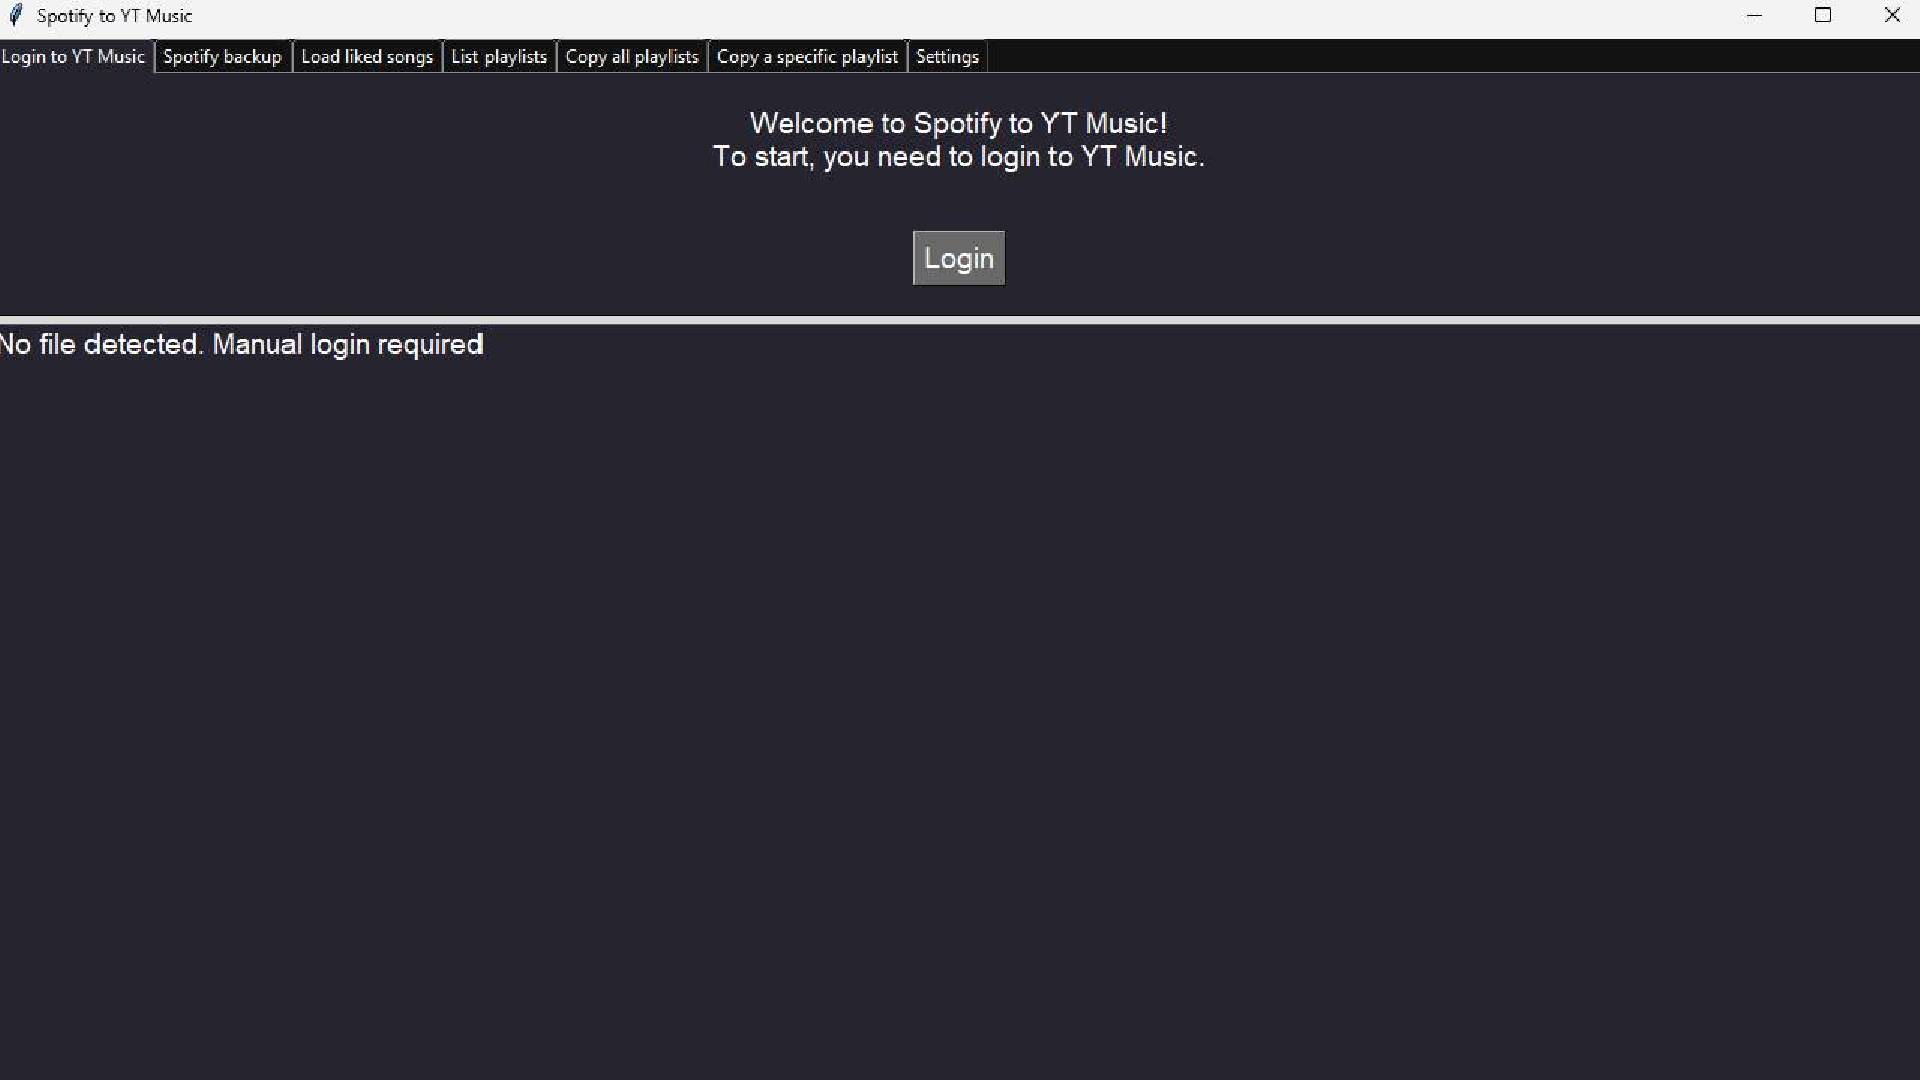The width and height of the screenshot is (1920, 1080).
Task: Switch to the Spotify backup tab
Action: [x=222, y=57]
